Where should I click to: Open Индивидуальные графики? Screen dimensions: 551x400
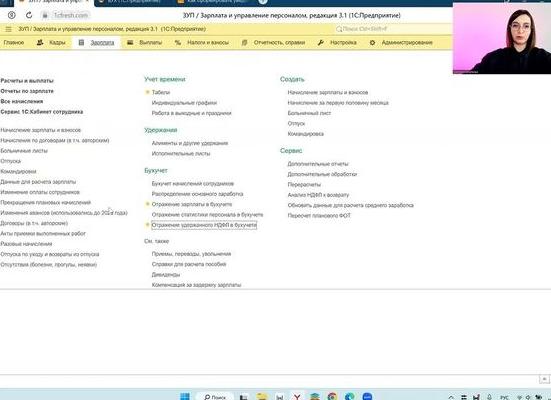click(184, 103)
